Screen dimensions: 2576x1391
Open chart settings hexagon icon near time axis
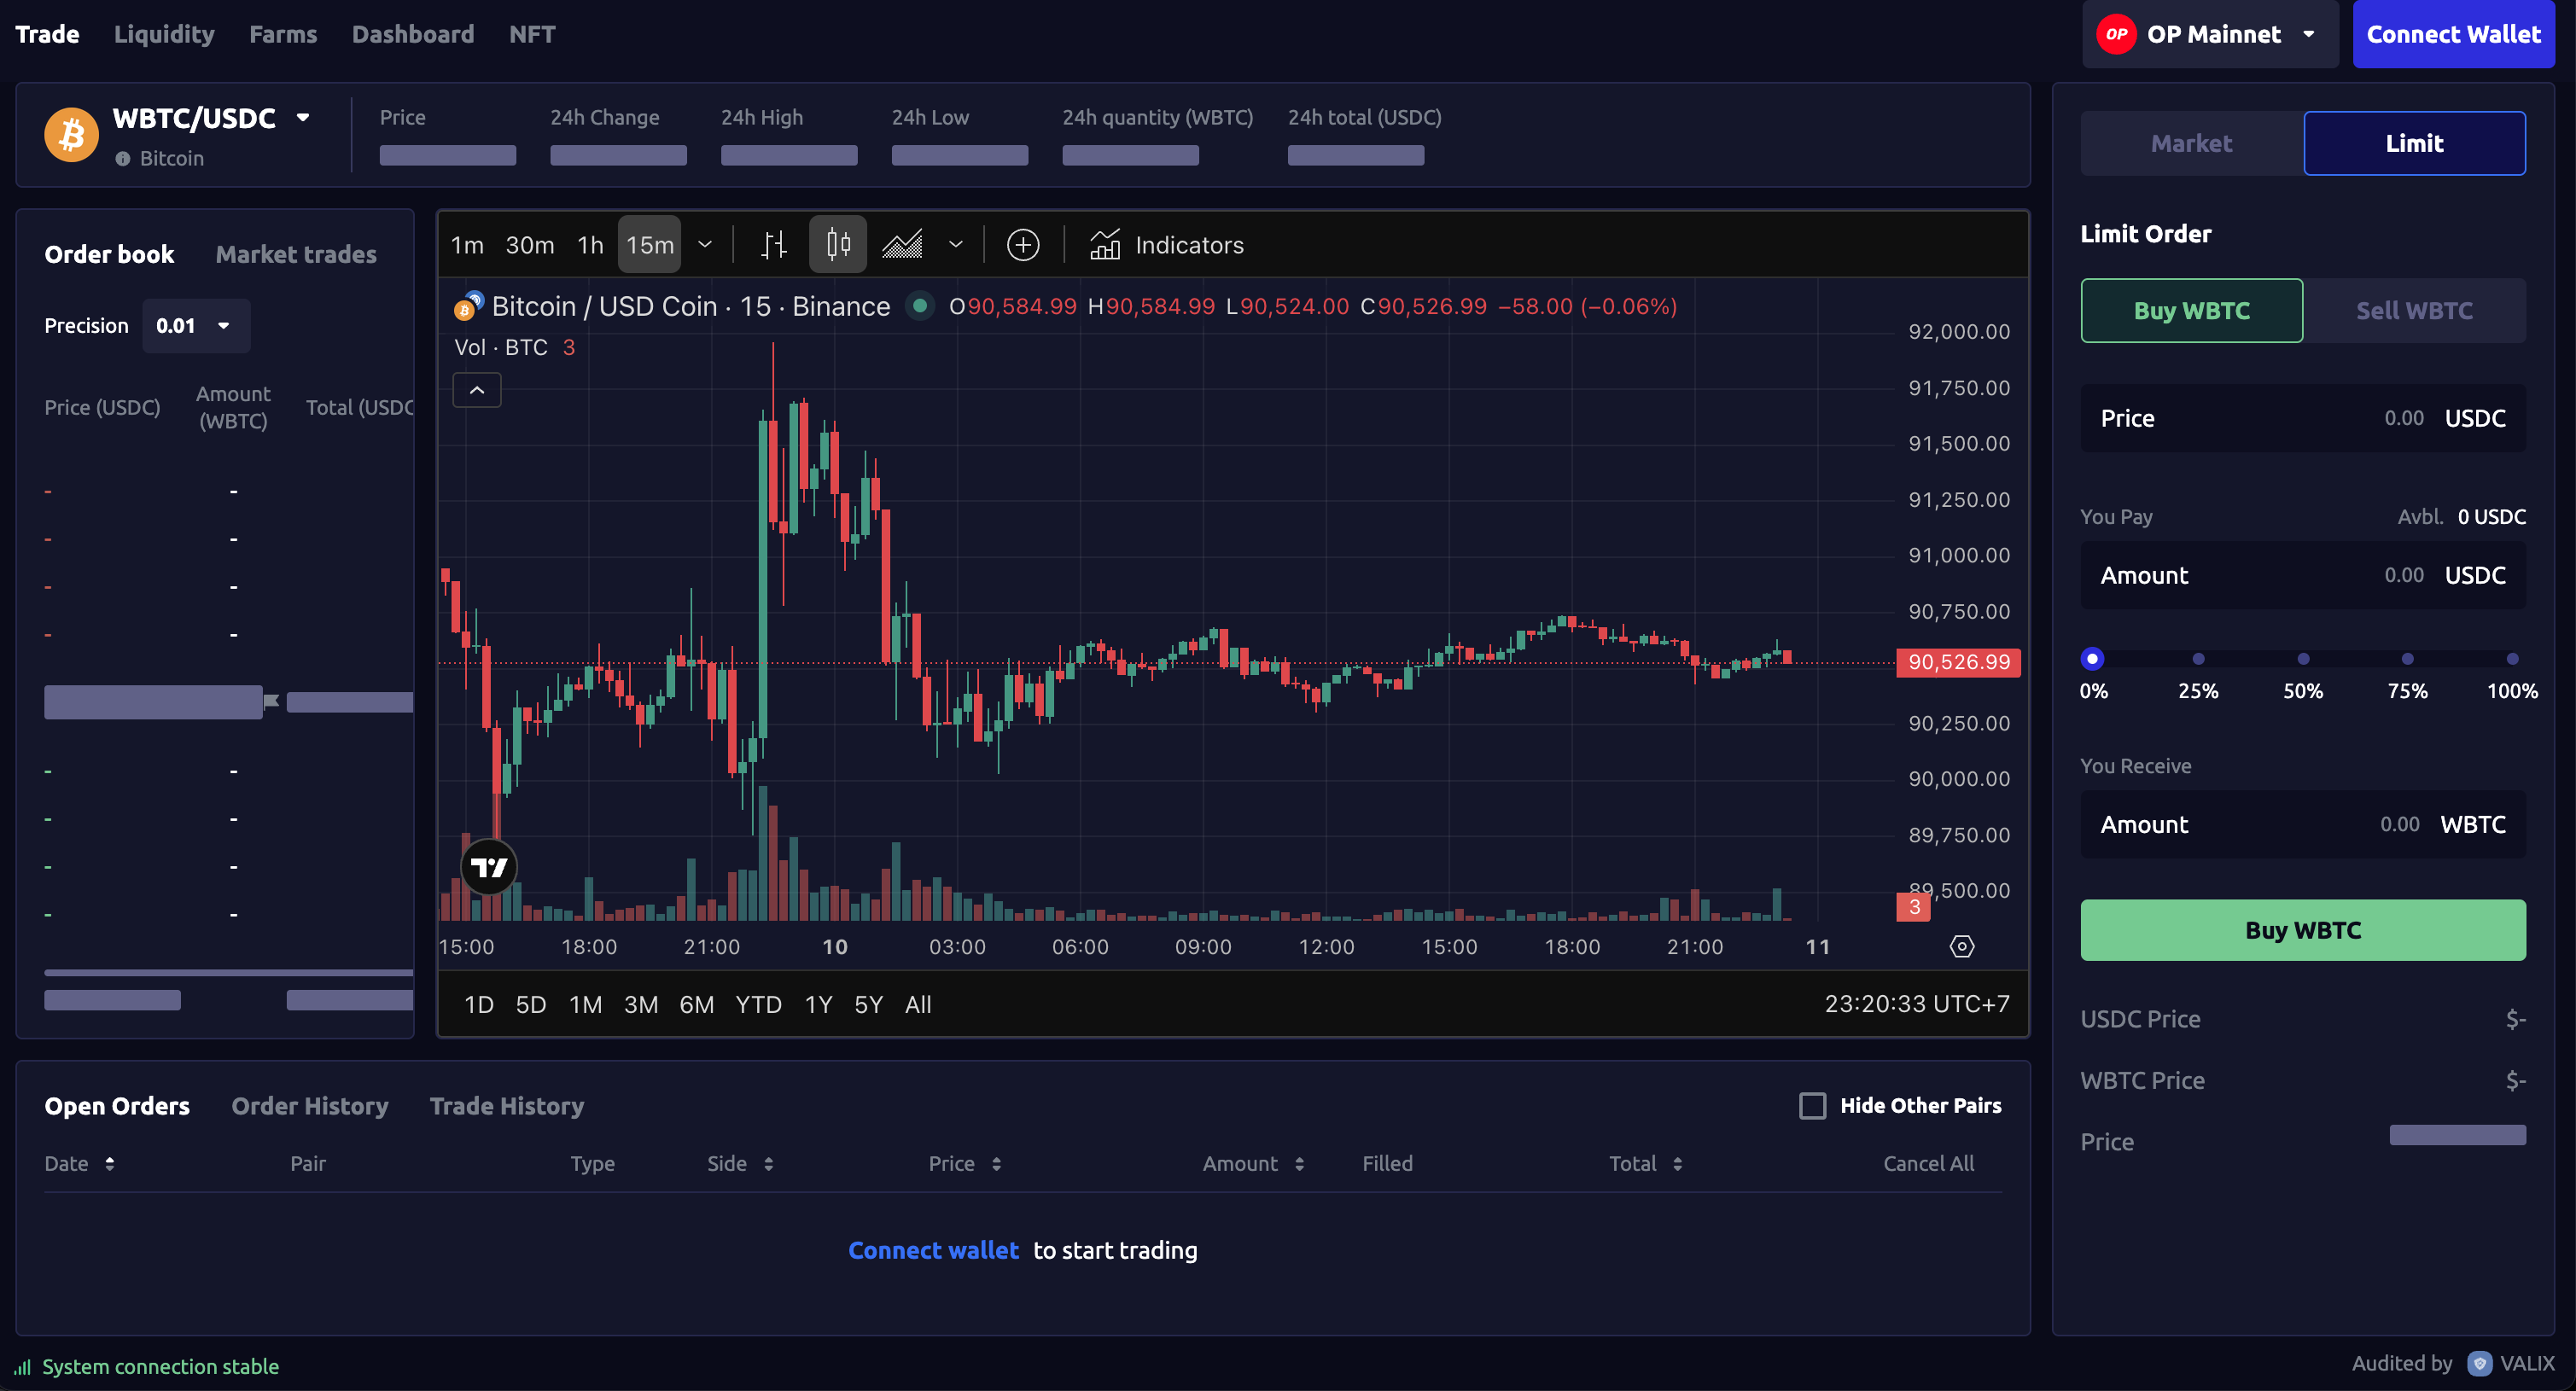point(1962,946)
